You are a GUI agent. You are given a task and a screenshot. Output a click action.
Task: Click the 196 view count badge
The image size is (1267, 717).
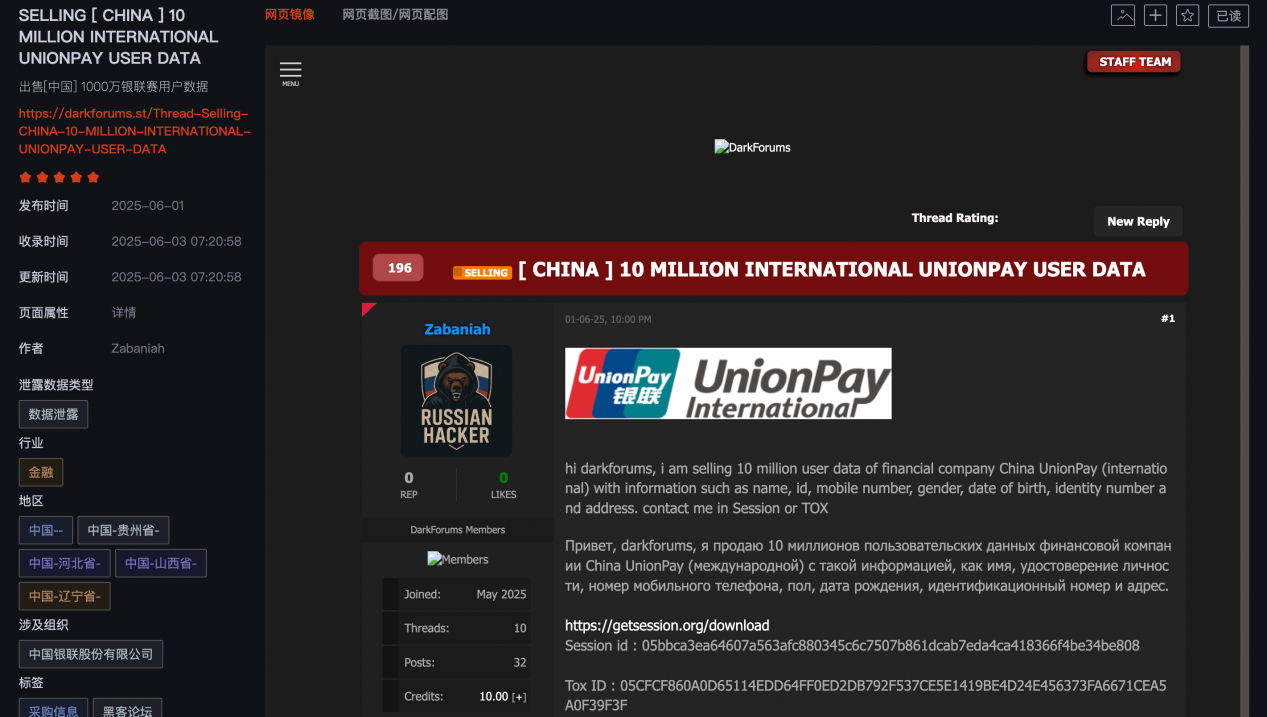point(399,268)
